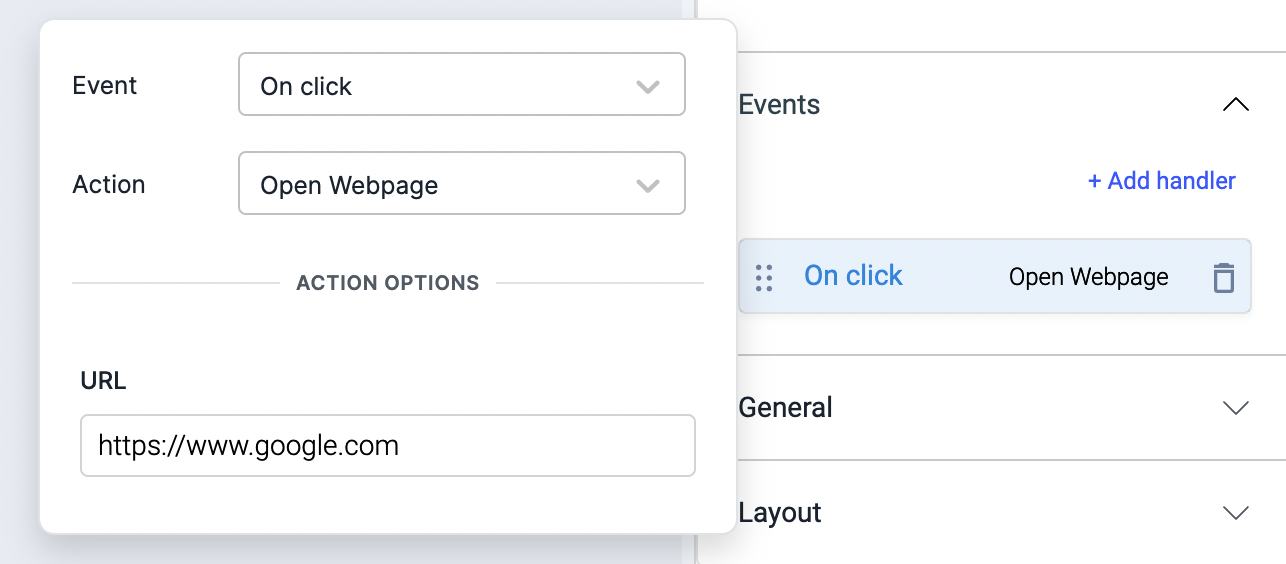
Task: Click the chevron arrow in the Action dropdown
Action: pos(648,186)
